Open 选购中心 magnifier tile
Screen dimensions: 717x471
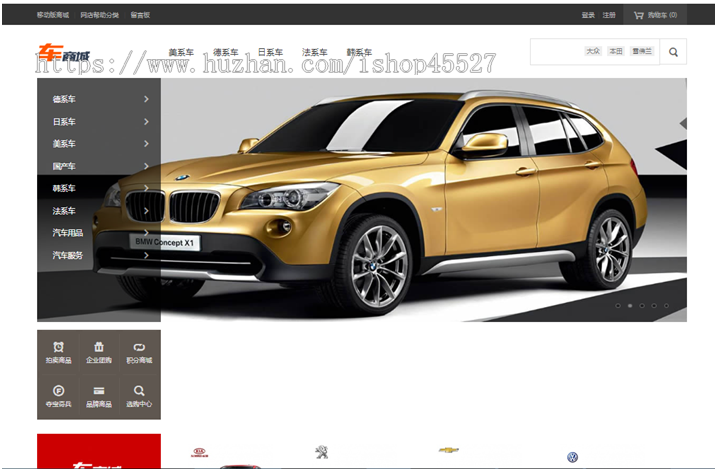[139, 396]
